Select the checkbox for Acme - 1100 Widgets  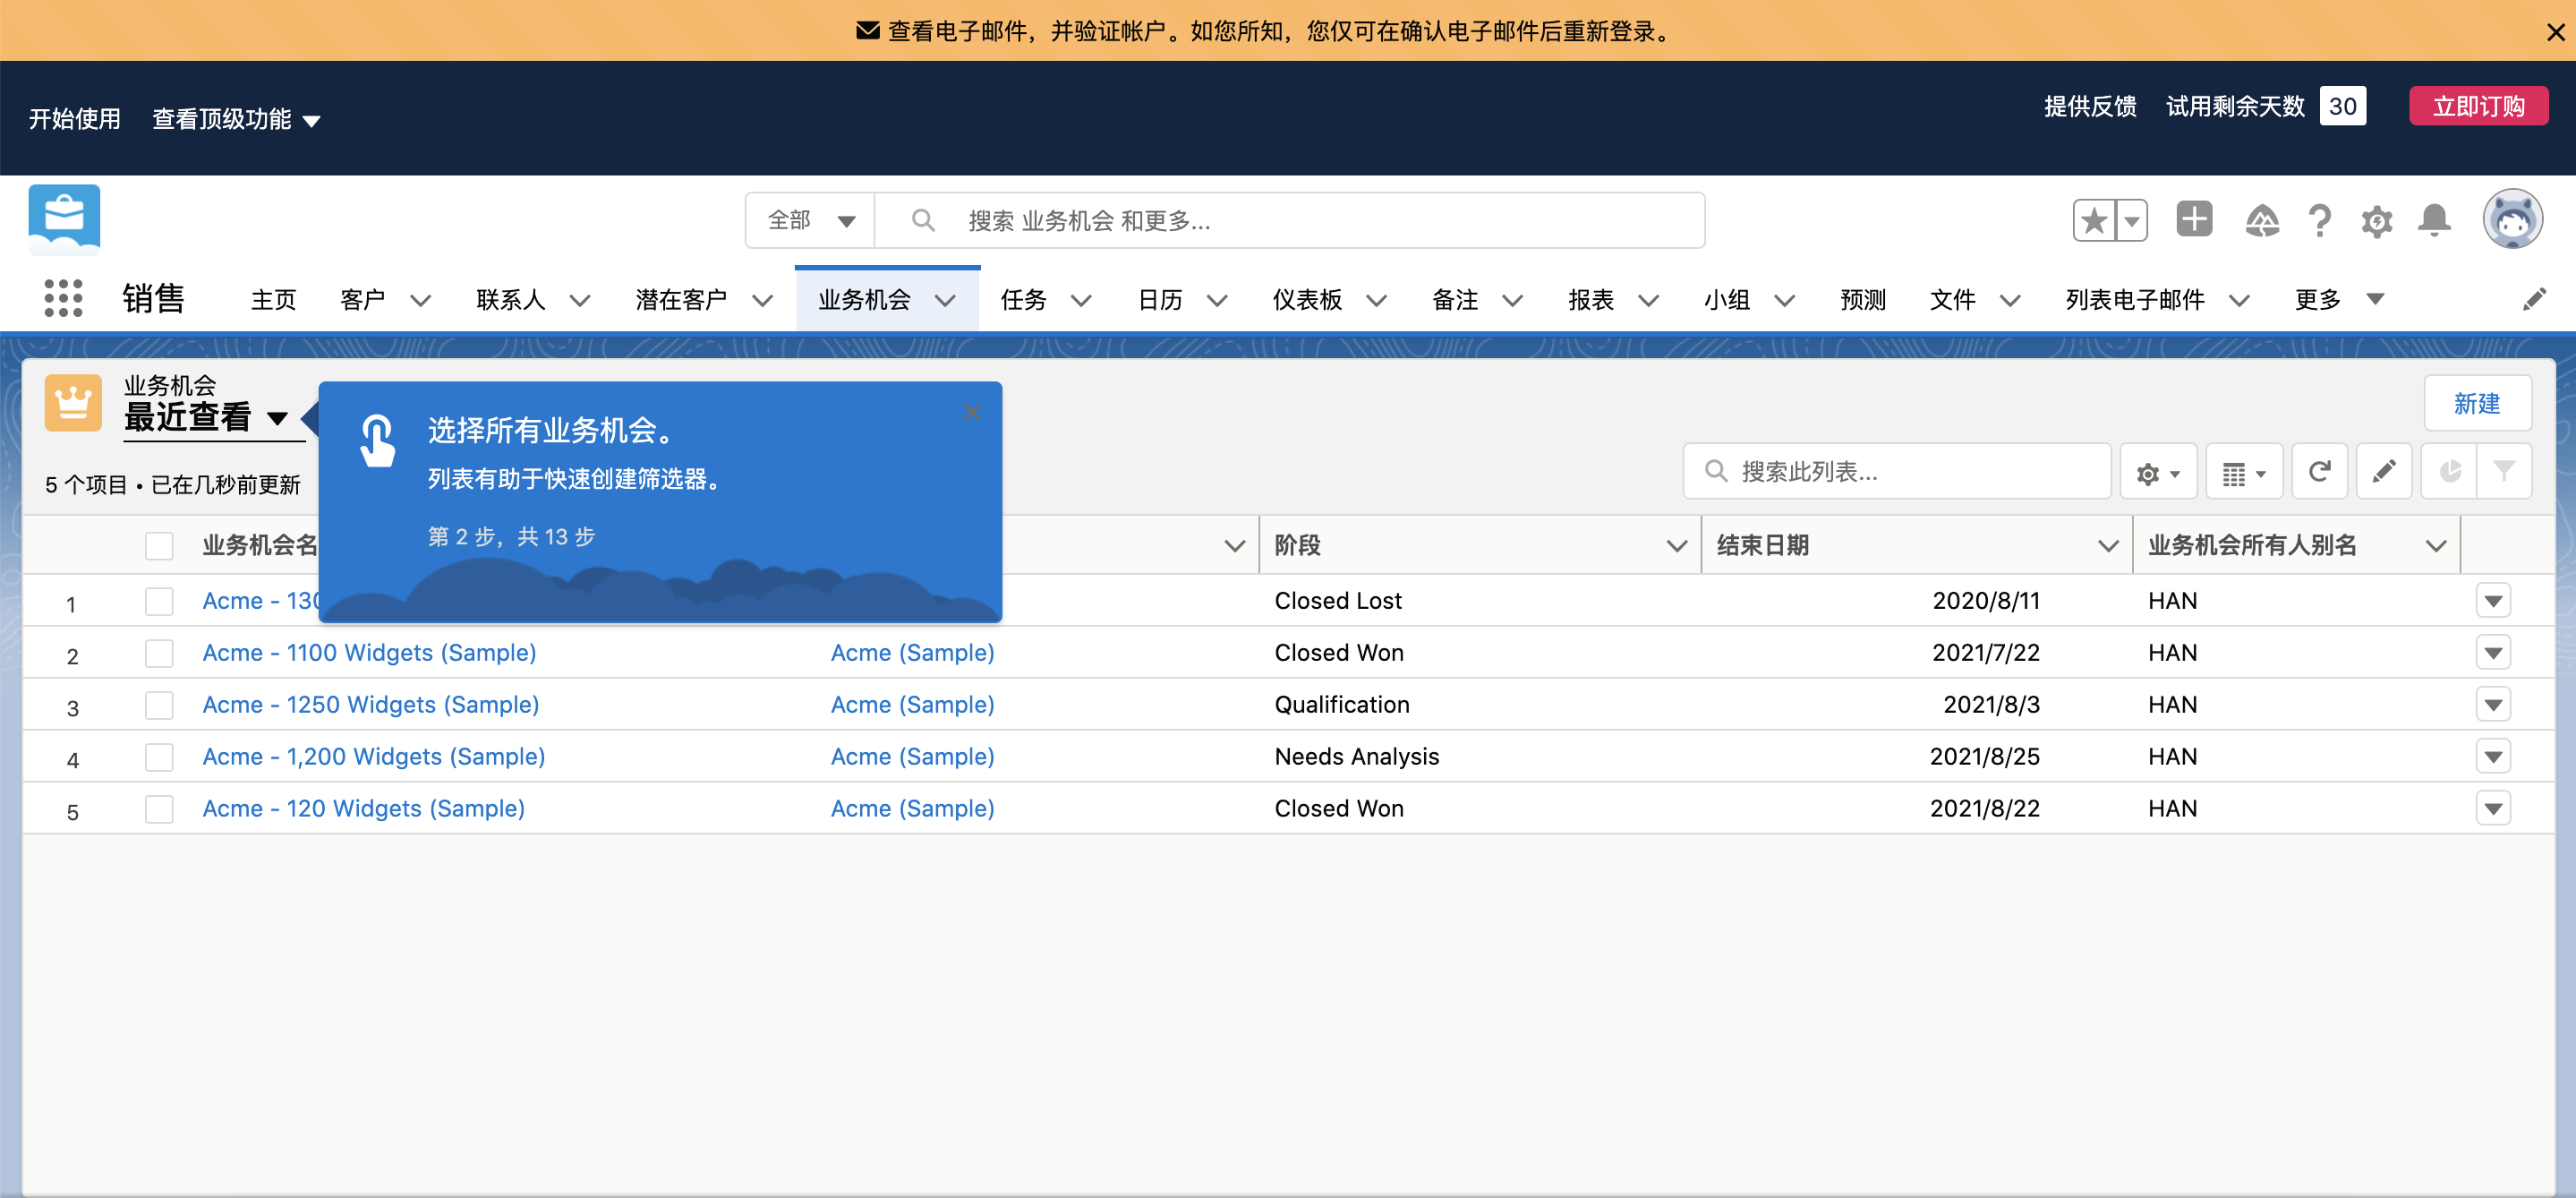(x=159, y=653)
